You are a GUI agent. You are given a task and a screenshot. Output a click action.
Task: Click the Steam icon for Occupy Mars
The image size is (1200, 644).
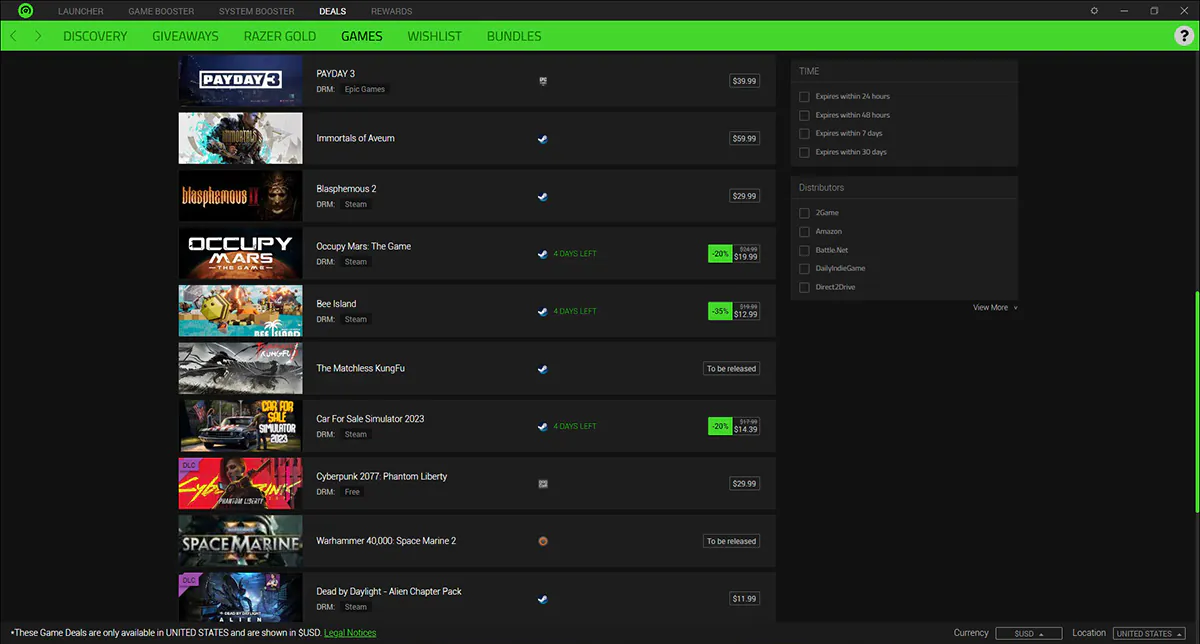tap(542, 254)
